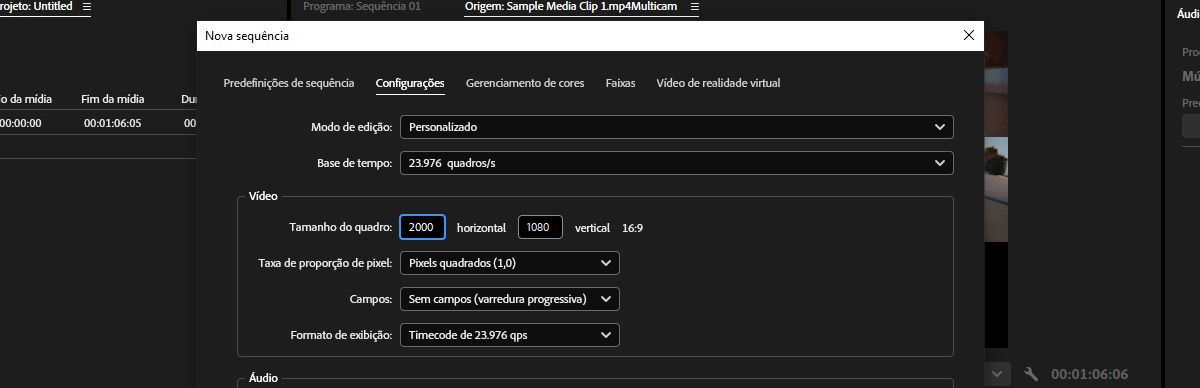Close the Nova sequência dialog
The width and height of the screenshot is (1200, 388).
tap(967, 35)
